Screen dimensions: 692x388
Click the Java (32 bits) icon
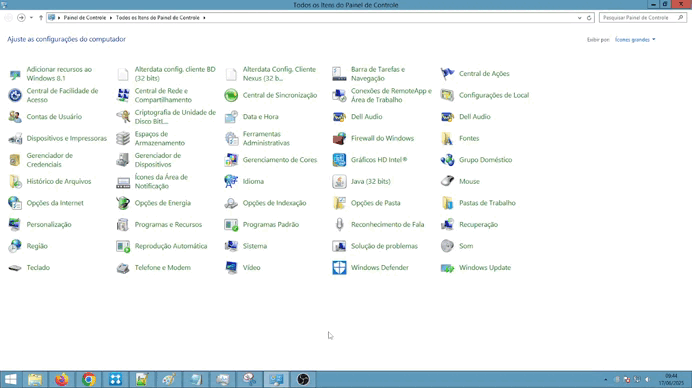point(339,181)
